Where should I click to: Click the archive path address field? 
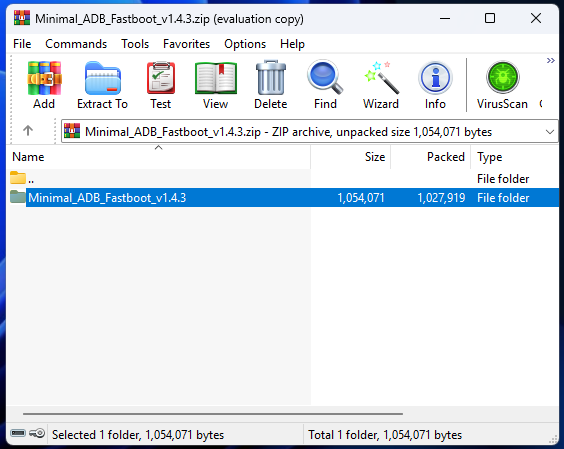(x=309, y=132)
